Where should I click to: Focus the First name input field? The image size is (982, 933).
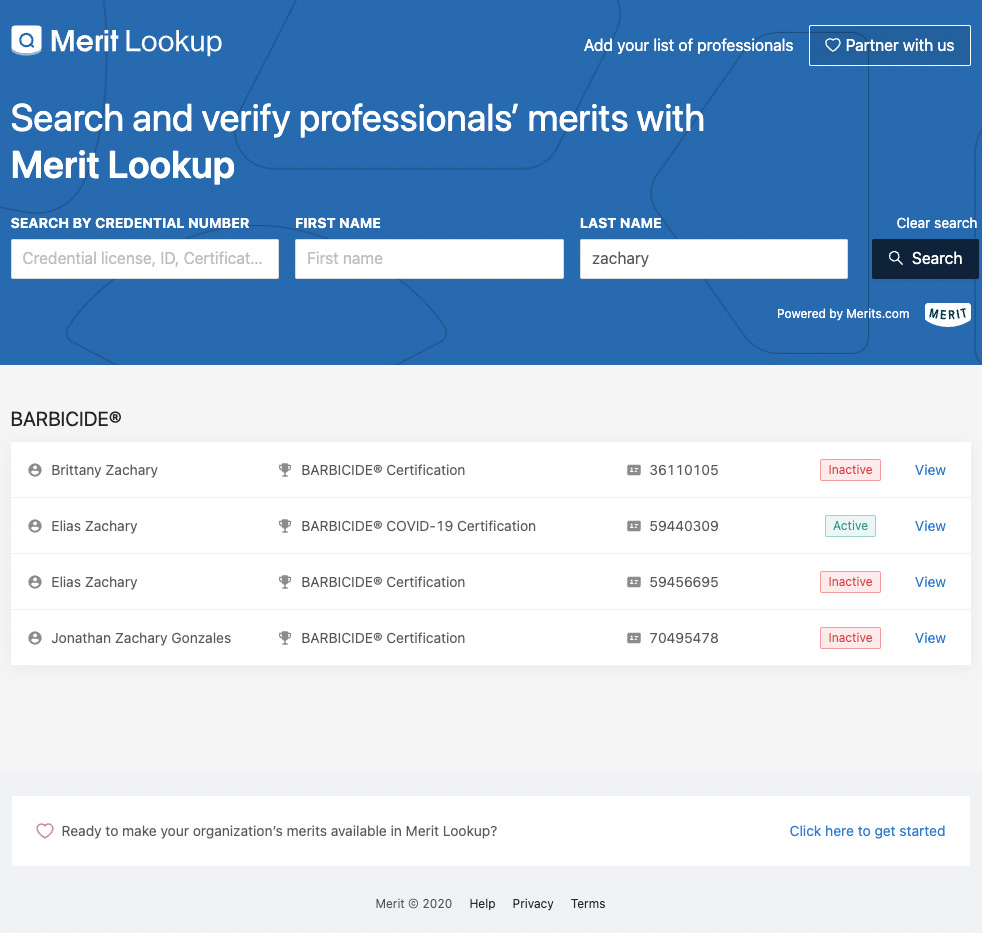(429, 259)
